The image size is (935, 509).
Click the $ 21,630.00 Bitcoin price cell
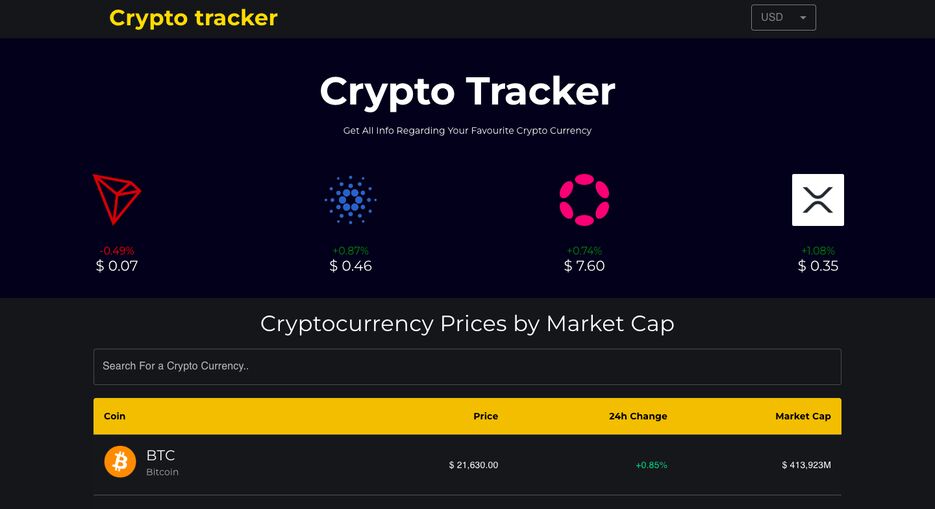(473, 465)
